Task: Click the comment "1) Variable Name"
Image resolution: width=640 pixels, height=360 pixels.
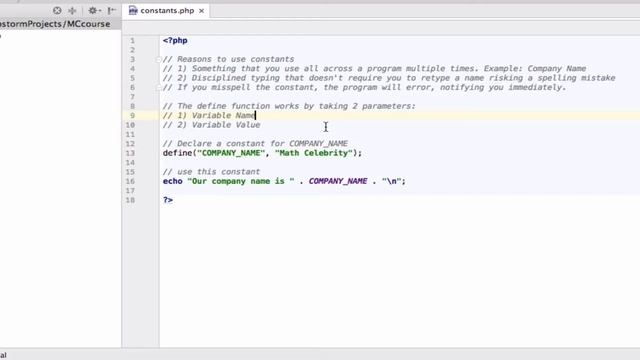Action: [209, 116]
